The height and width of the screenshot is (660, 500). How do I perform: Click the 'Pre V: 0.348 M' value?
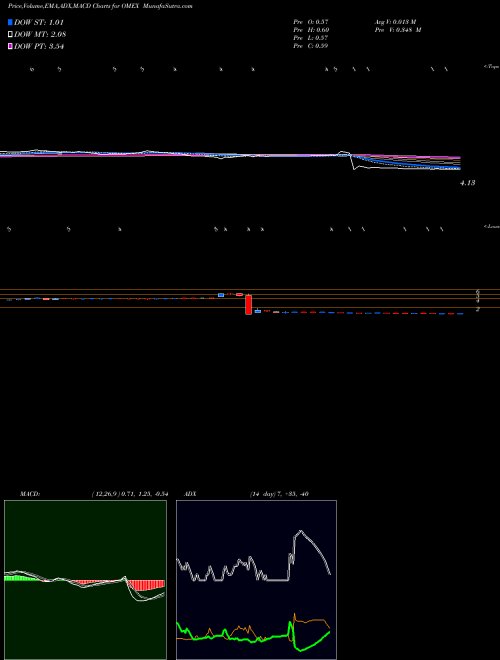(398, 30)
